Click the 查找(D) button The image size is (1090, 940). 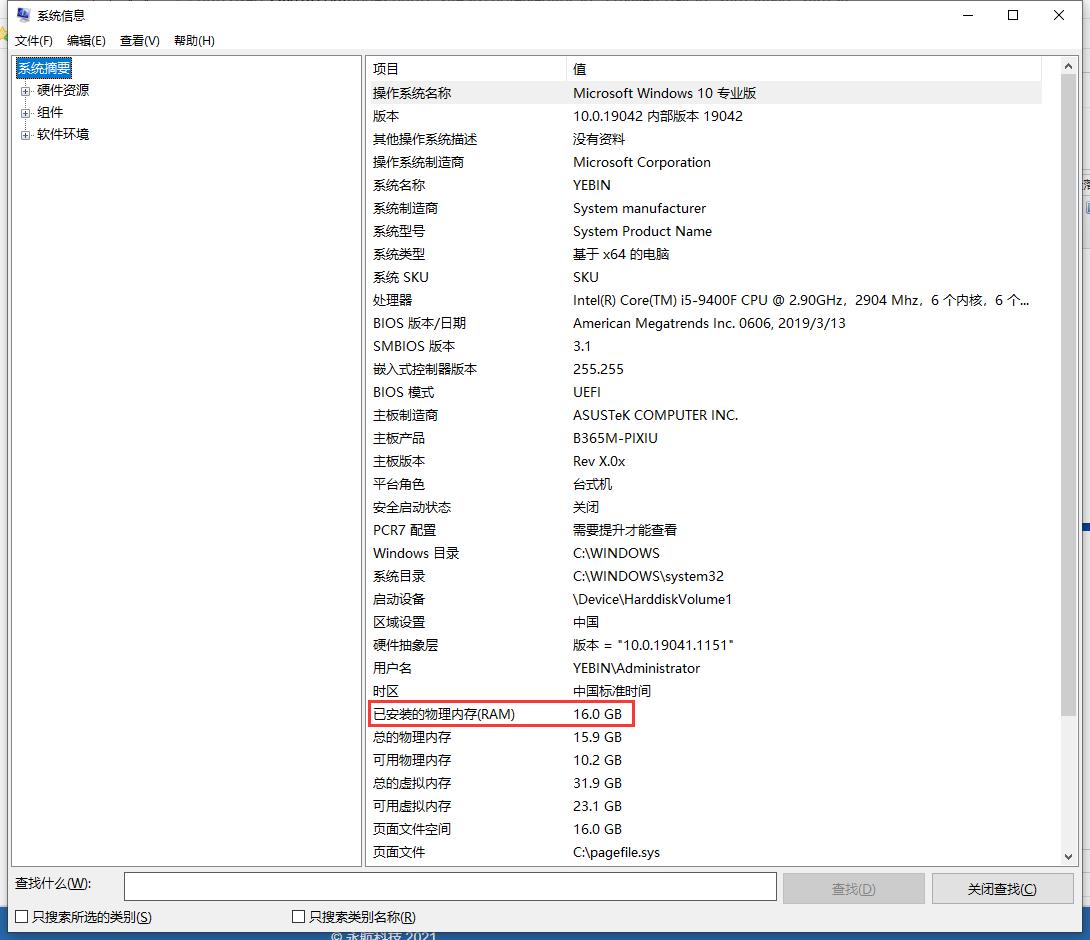coord(854,889)
